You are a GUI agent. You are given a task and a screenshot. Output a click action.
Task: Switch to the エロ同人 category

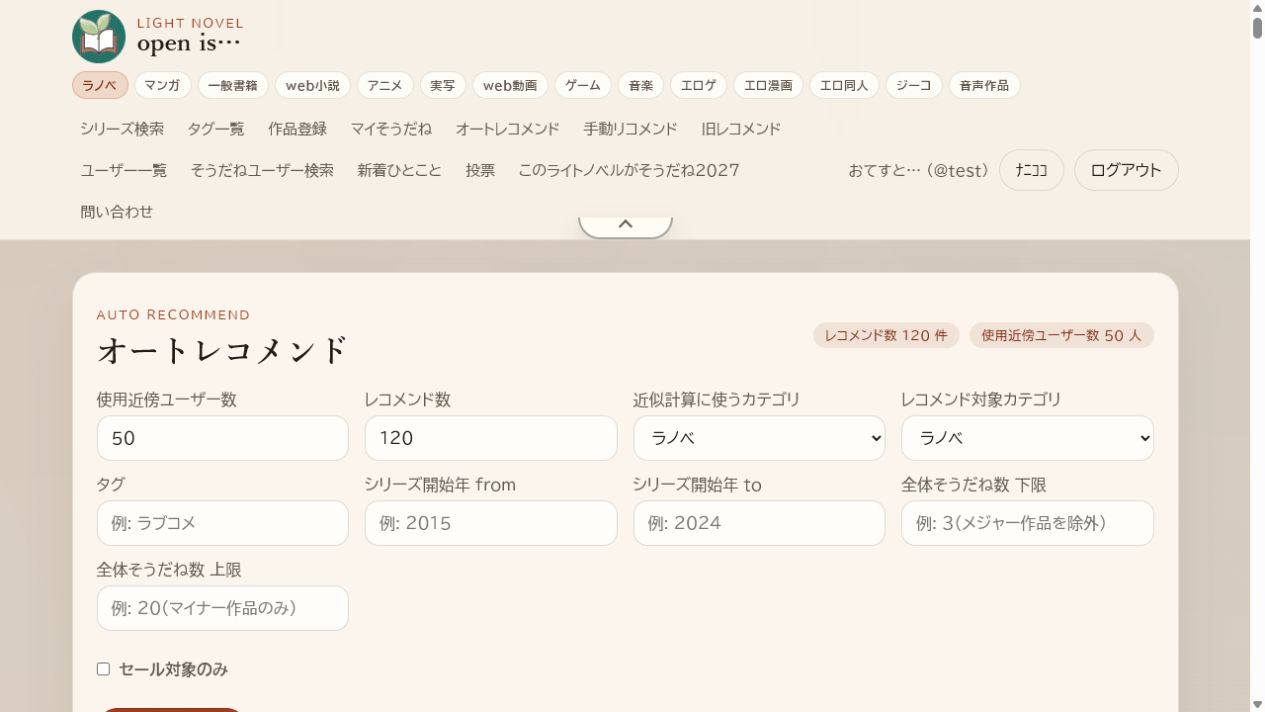click(844, 85)
